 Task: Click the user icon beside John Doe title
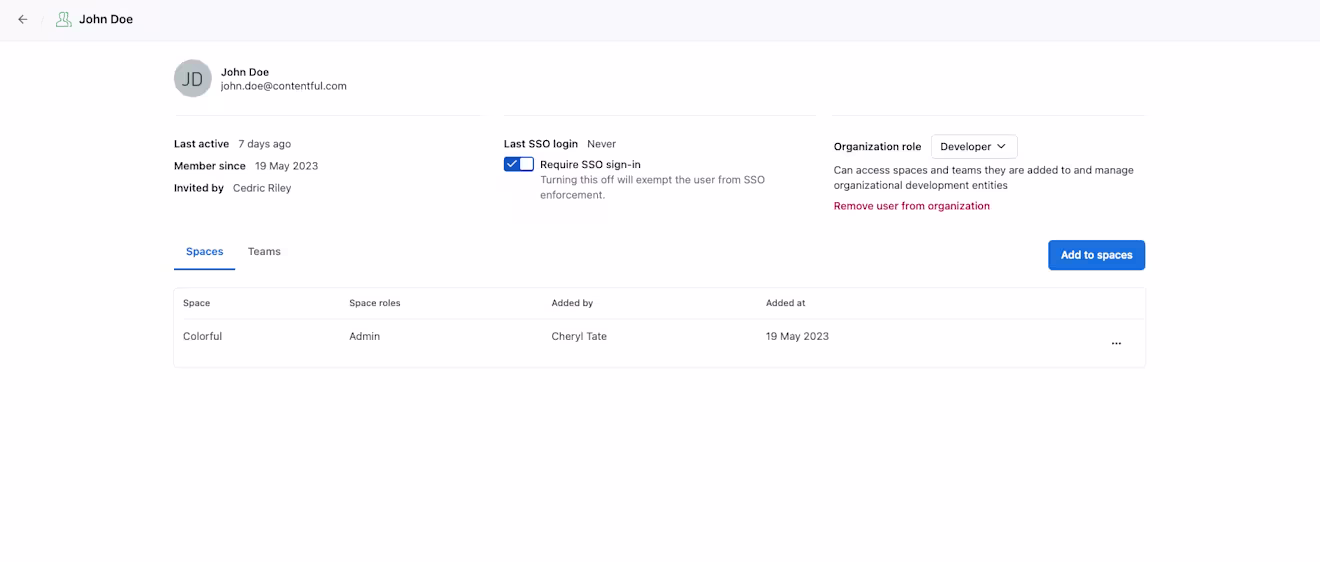tap(63, 19)
